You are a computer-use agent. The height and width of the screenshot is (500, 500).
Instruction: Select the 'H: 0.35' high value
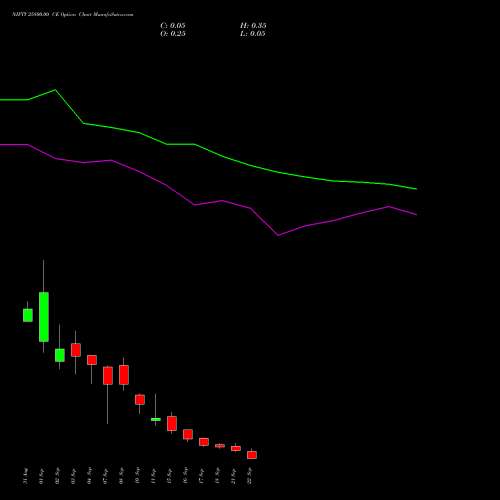[x=253, y=26]
